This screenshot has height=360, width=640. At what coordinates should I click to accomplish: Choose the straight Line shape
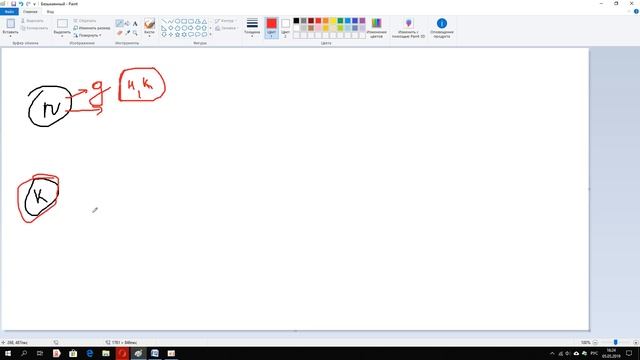click(x=164, y=21)
